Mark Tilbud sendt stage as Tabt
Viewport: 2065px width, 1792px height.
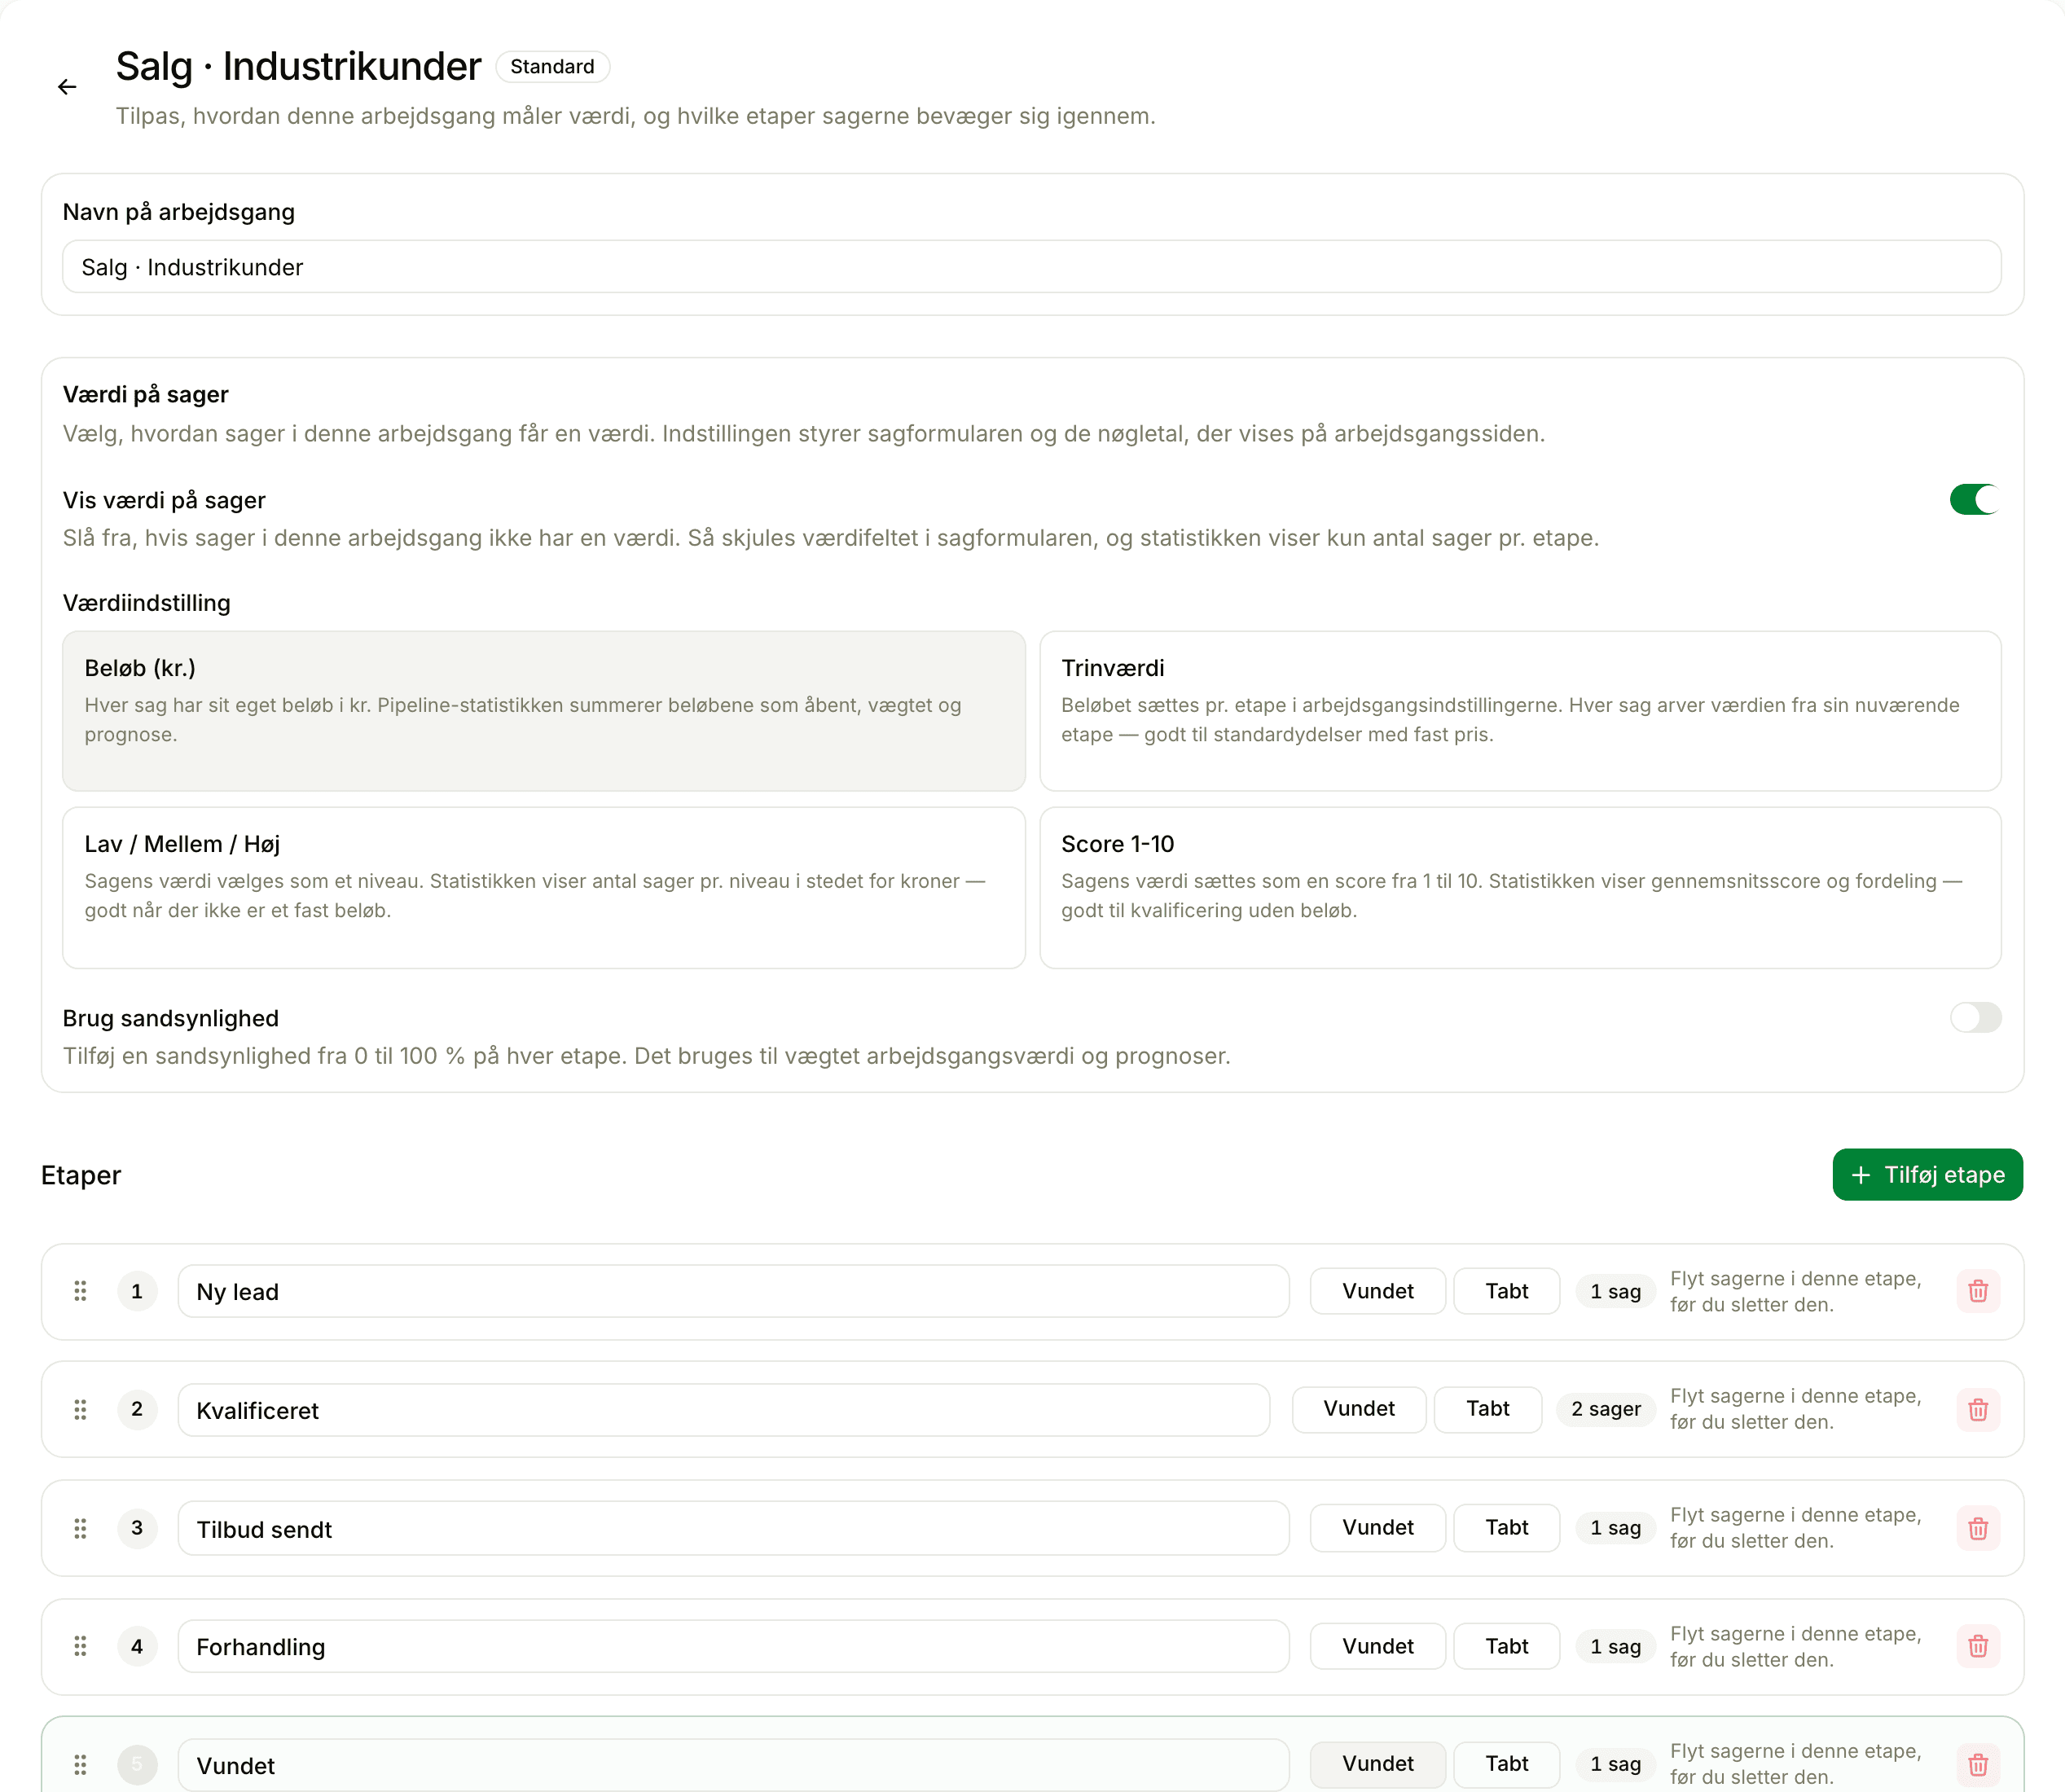[x=1506, y=1527]
